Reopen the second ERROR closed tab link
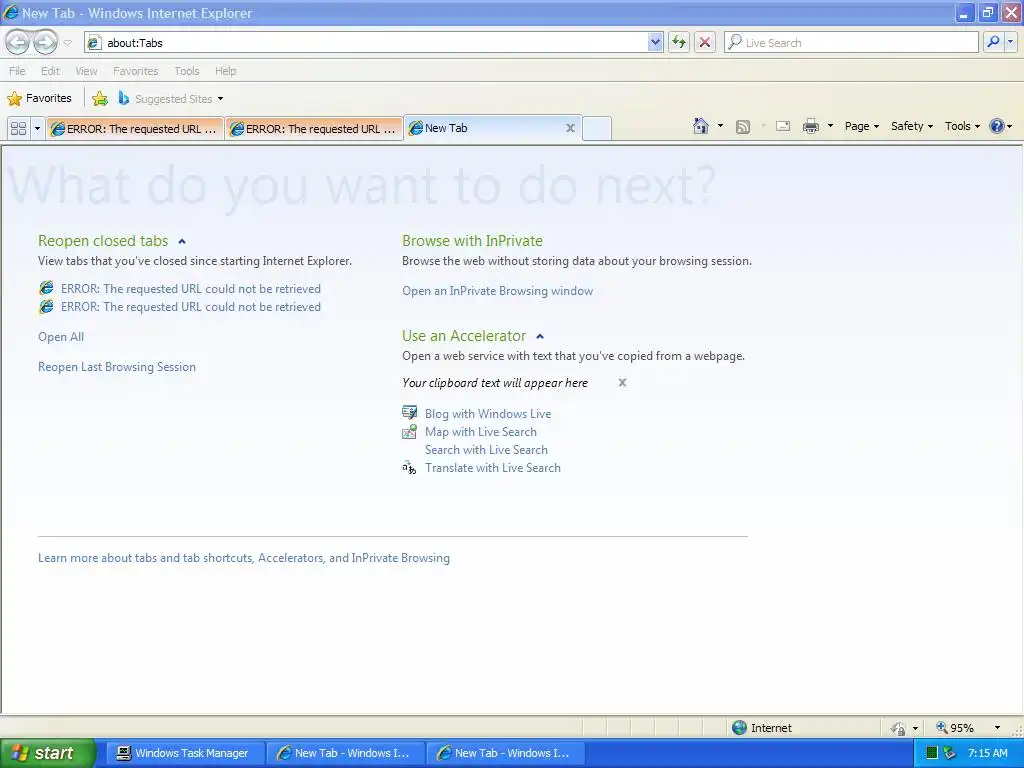Screen dimensions: 1024x768 tap(191, 307)
